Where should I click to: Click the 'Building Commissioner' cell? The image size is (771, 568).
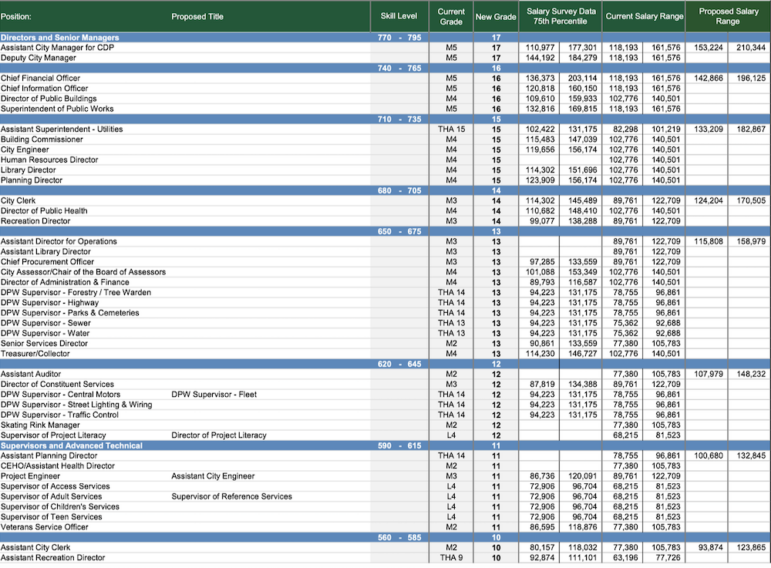42,140
